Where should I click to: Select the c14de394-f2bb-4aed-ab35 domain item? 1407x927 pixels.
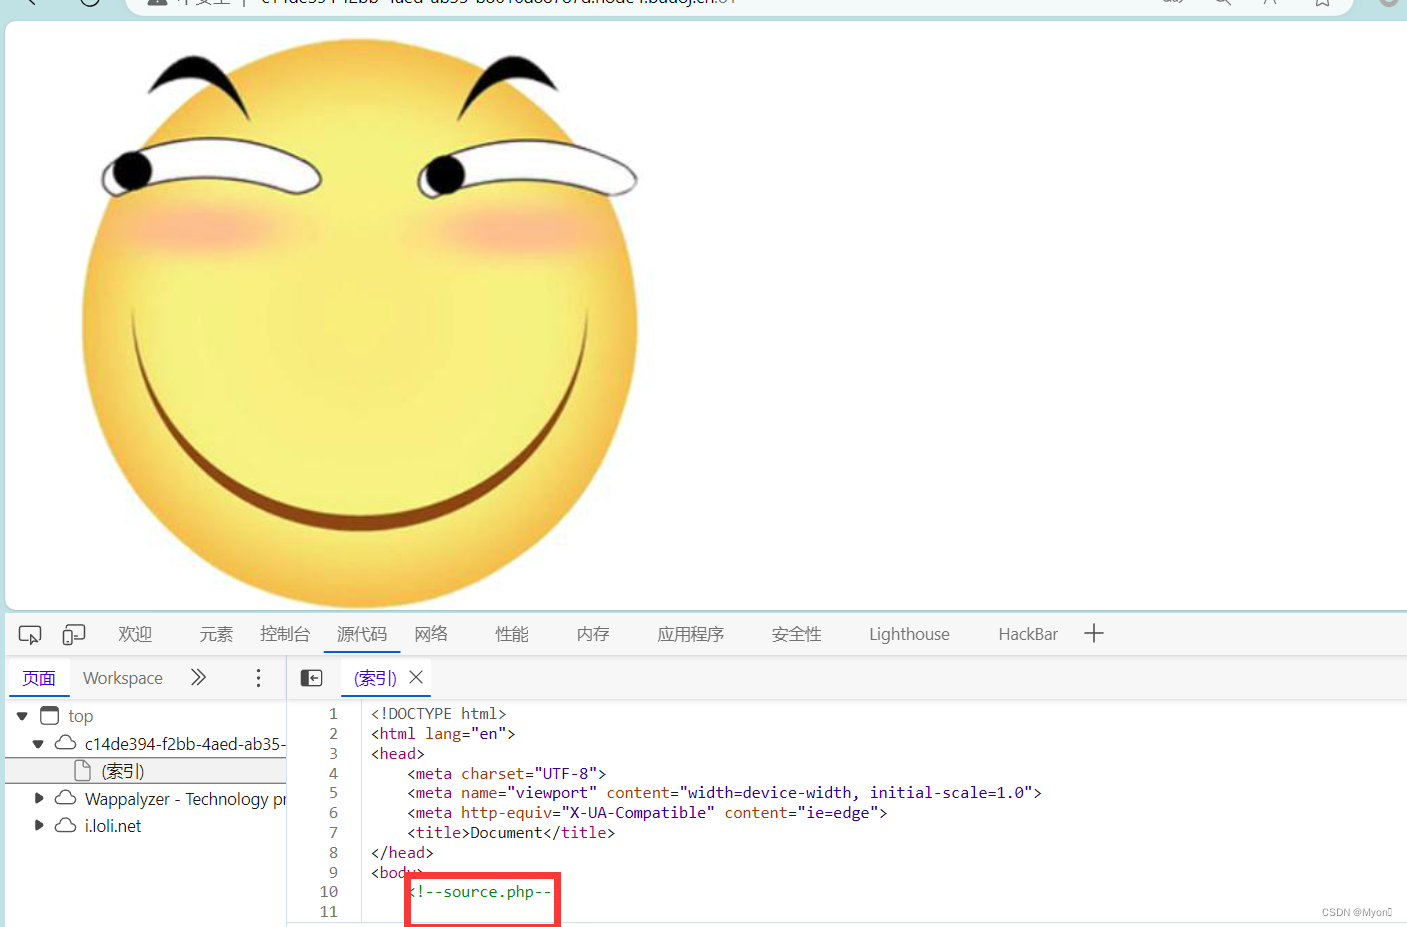(185, 744)
